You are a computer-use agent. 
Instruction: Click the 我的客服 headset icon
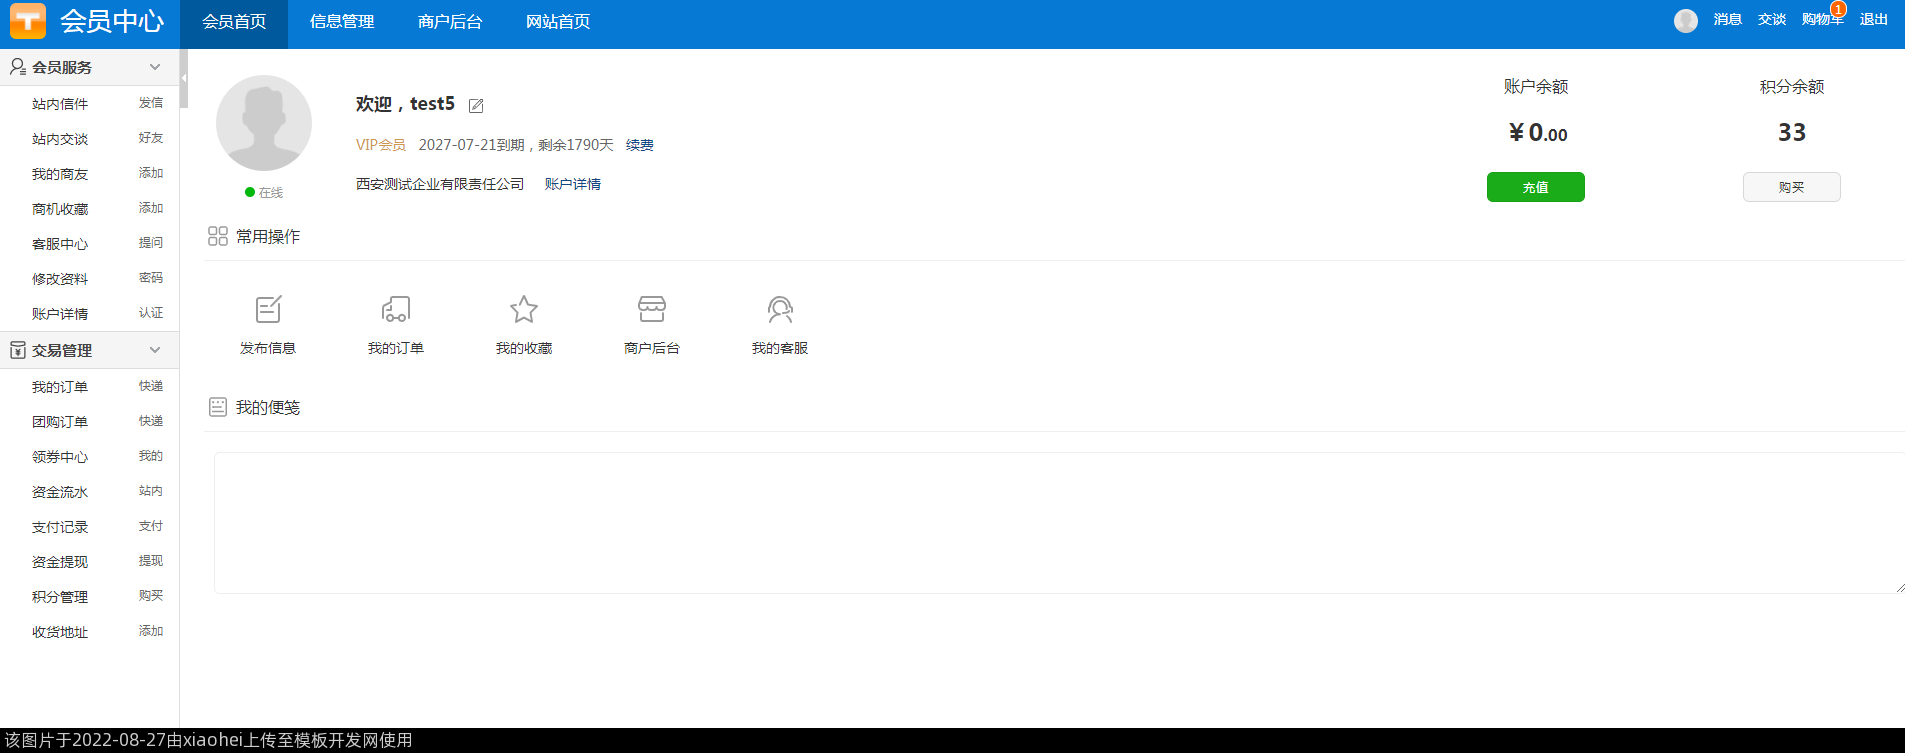[780, 310]
